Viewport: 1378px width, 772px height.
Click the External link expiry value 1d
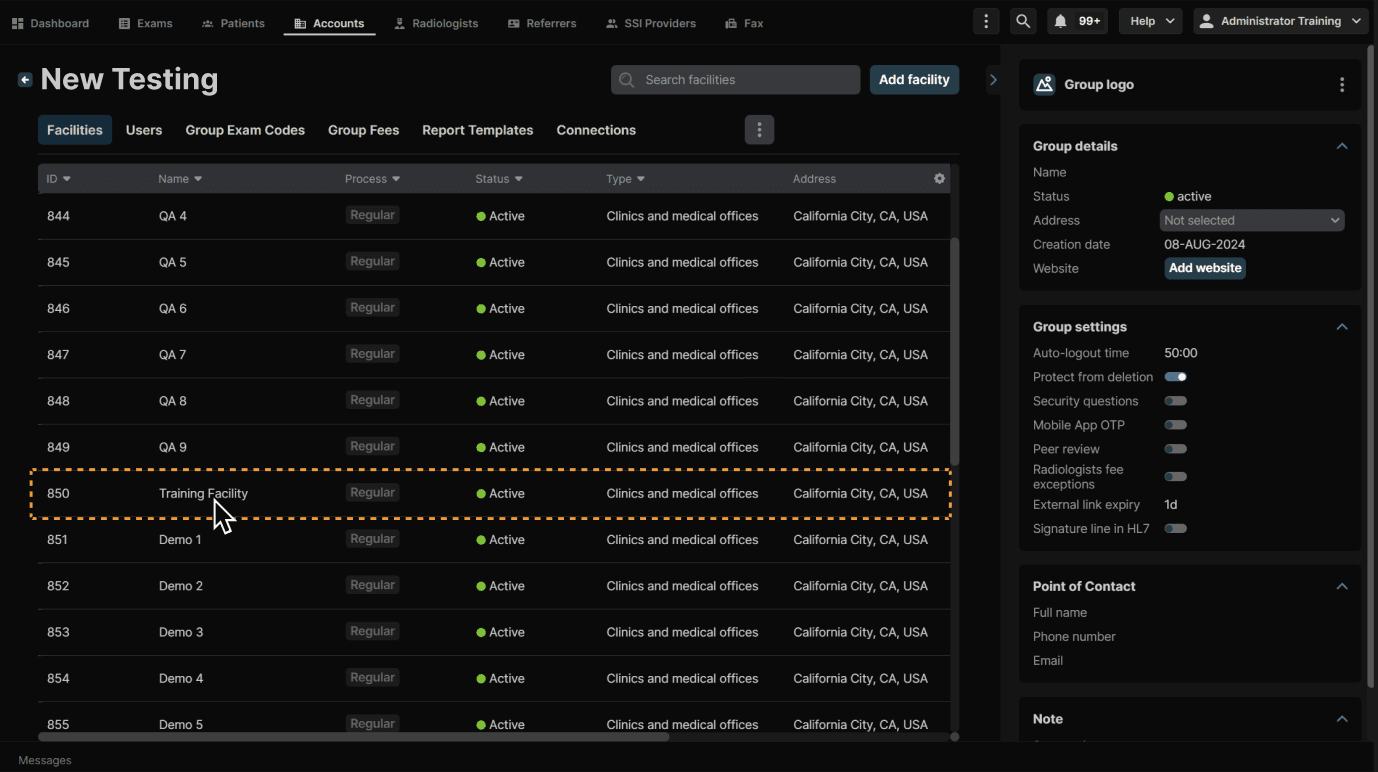pos(1171,505)
